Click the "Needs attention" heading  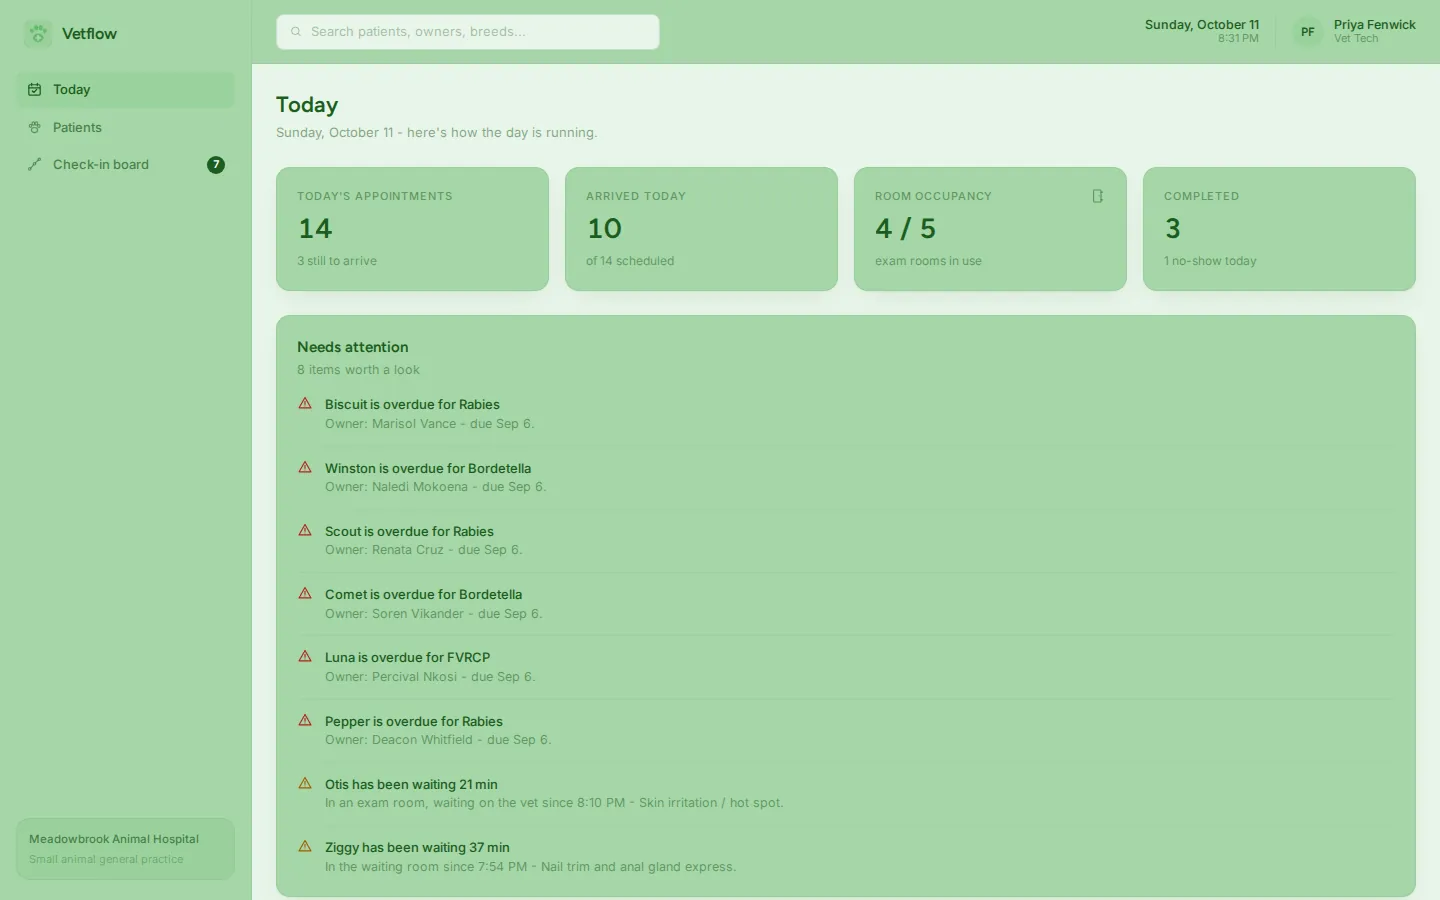(353, 347)
